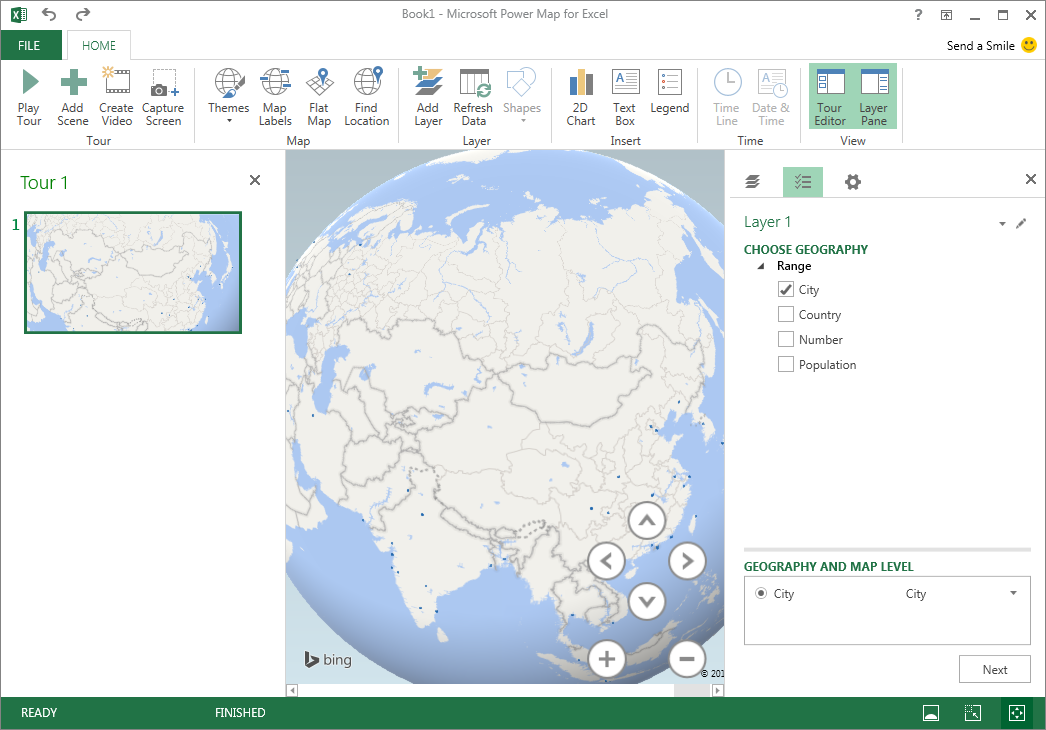Open the layer Settings gear tab
Image resolution: width=1046 pixels, height=730 pixels.
tap(853, 181)
